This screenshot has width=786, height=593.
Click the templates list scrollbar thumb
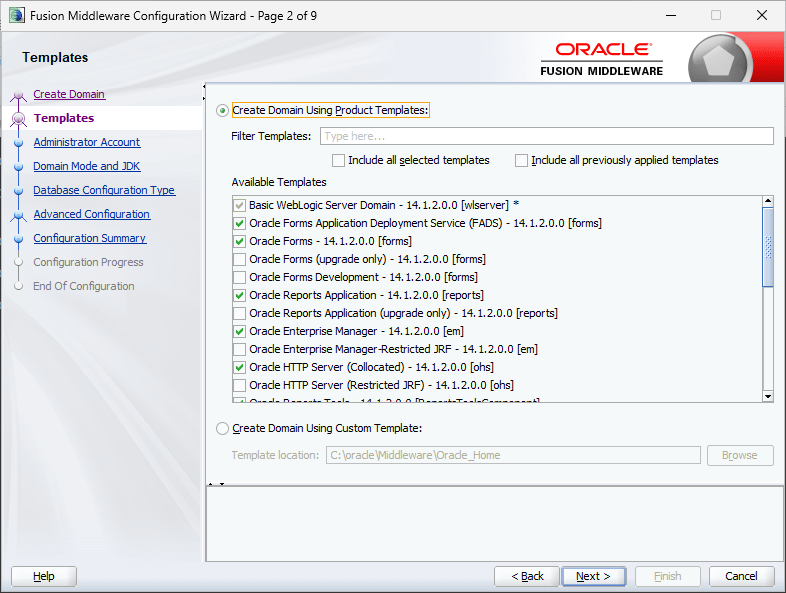click(x=767, y=247)
